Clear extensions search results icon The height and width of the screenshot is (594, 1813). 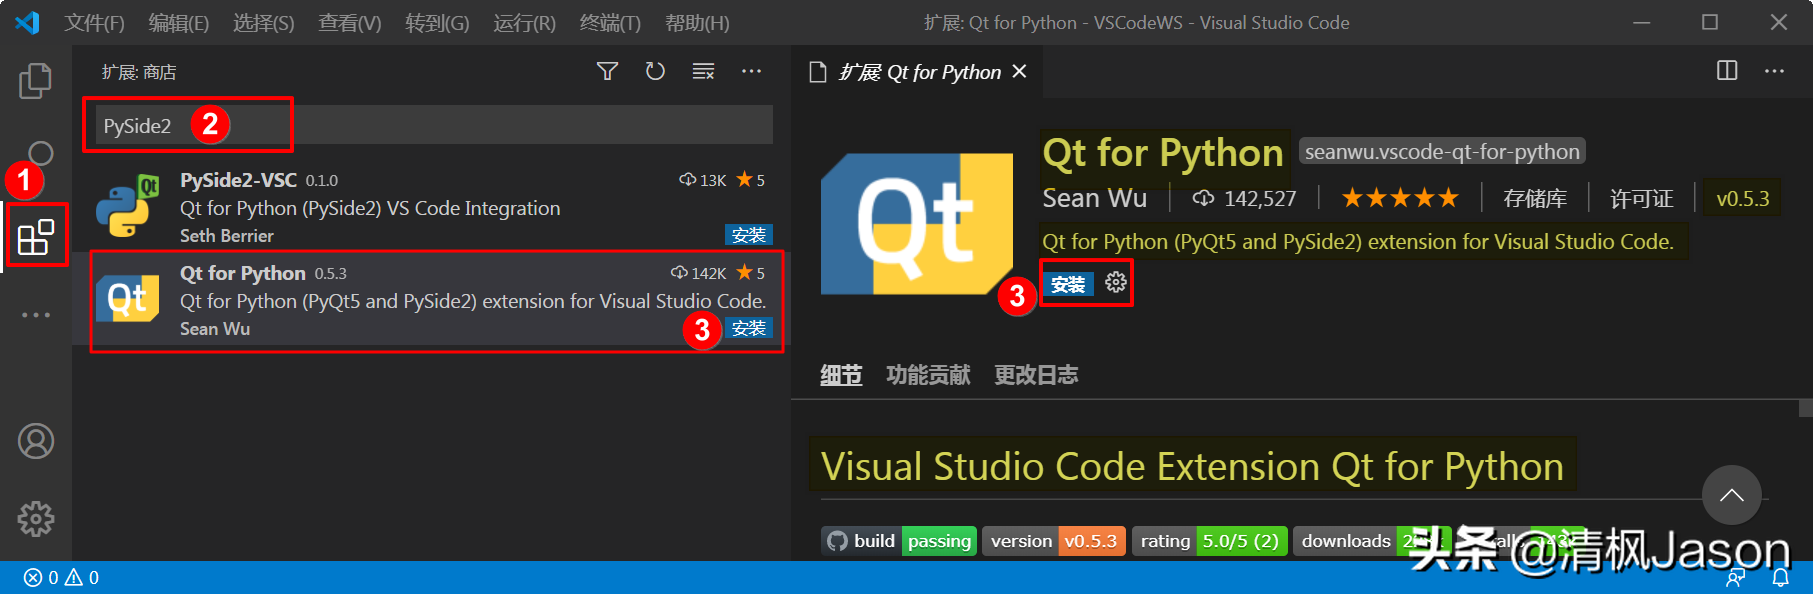703,71
